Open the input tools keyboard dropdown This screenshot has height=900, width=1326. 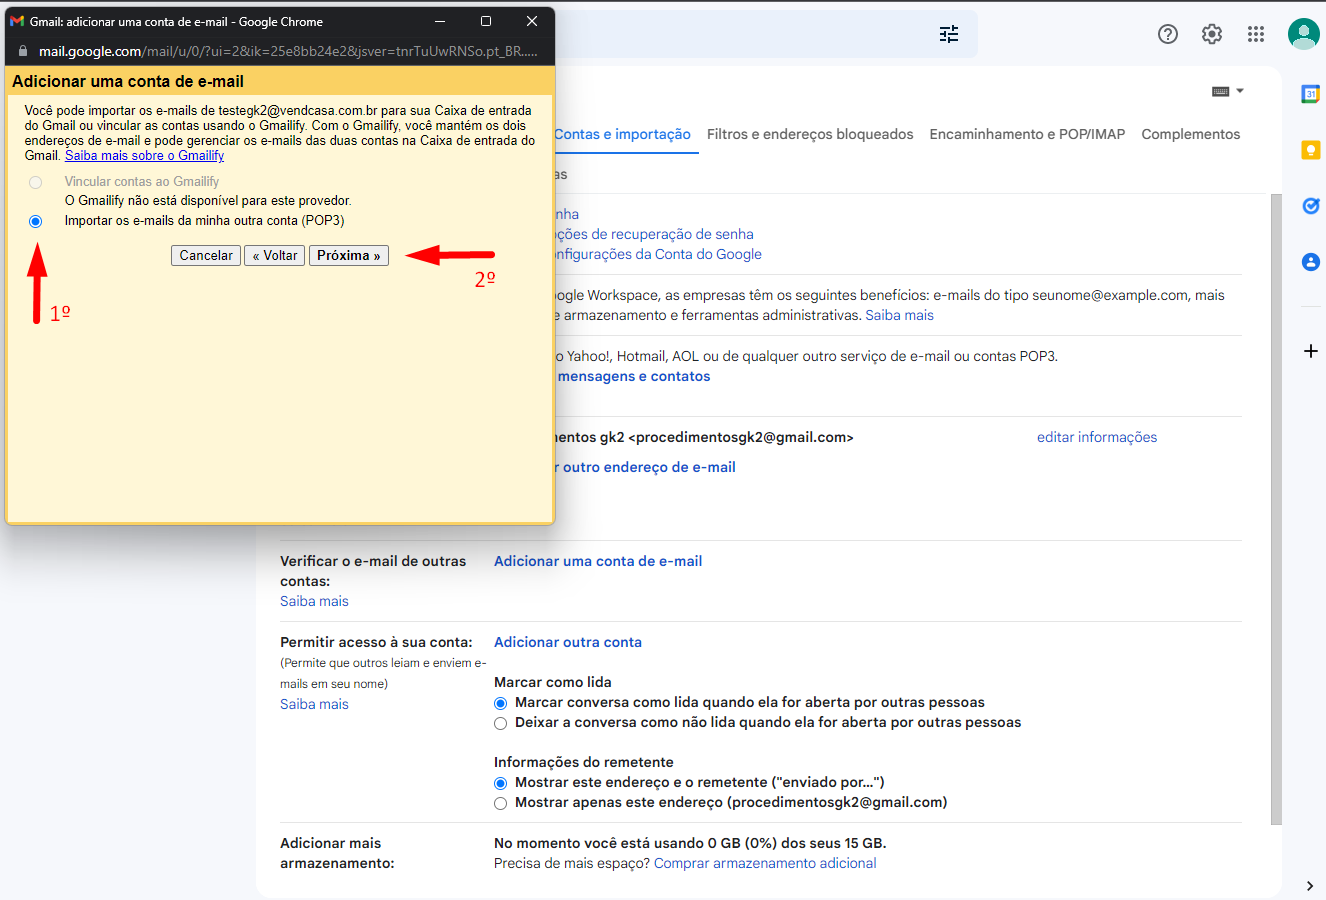1227,91
